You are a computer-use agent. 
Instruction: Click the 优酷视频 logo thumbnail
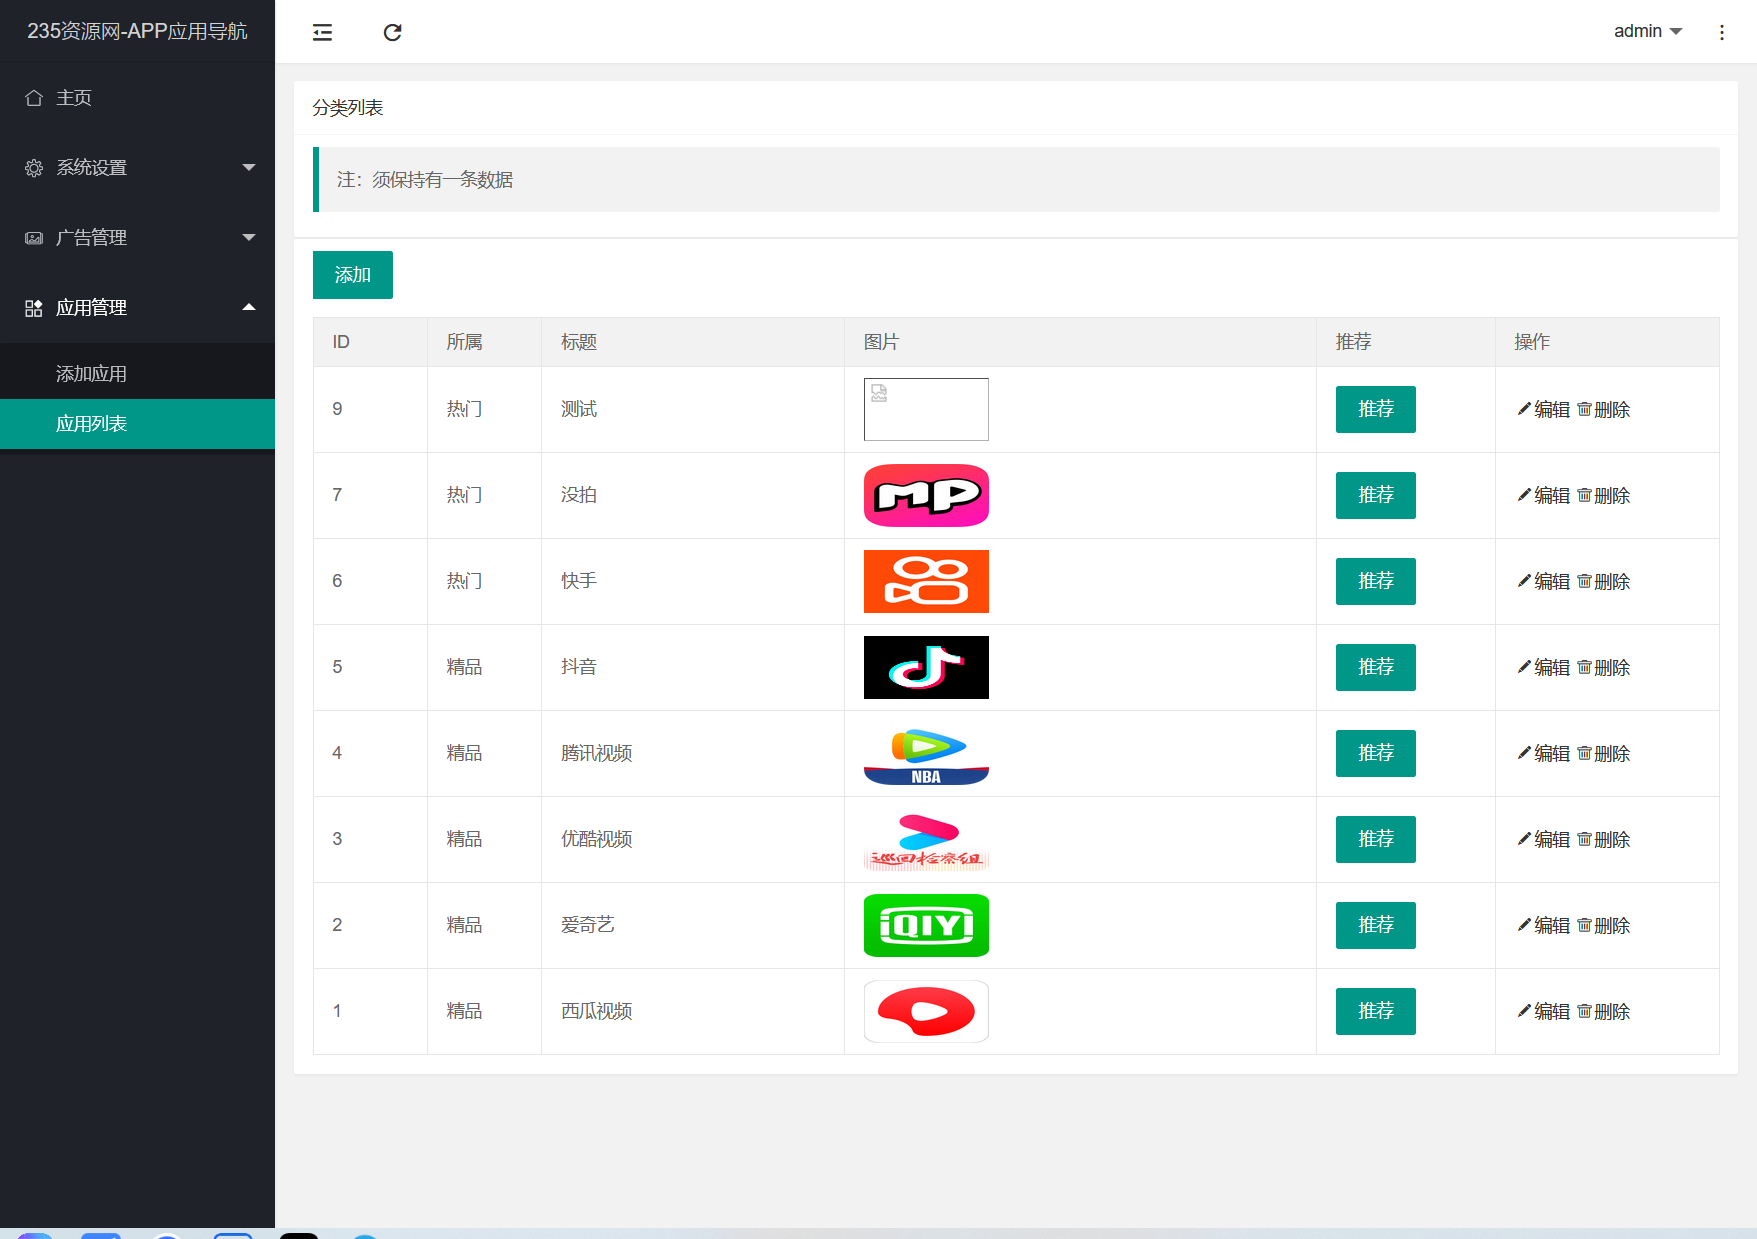(926, 839)
